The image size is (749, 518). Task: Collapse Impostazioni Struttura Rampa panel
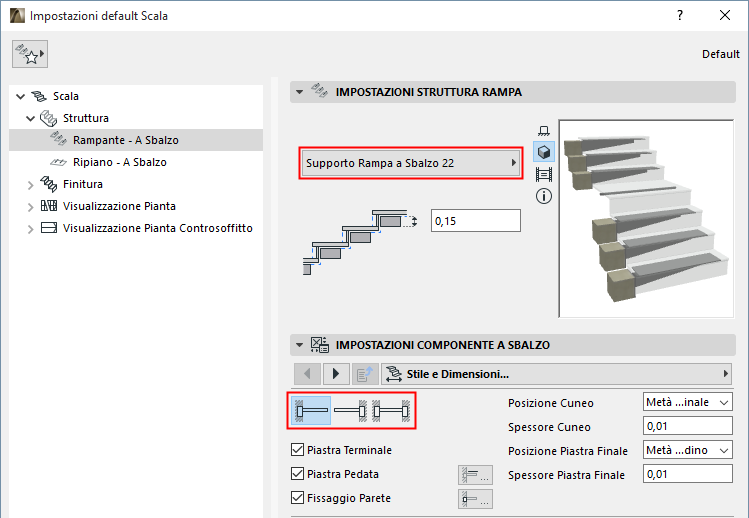[x=300, y=92]
